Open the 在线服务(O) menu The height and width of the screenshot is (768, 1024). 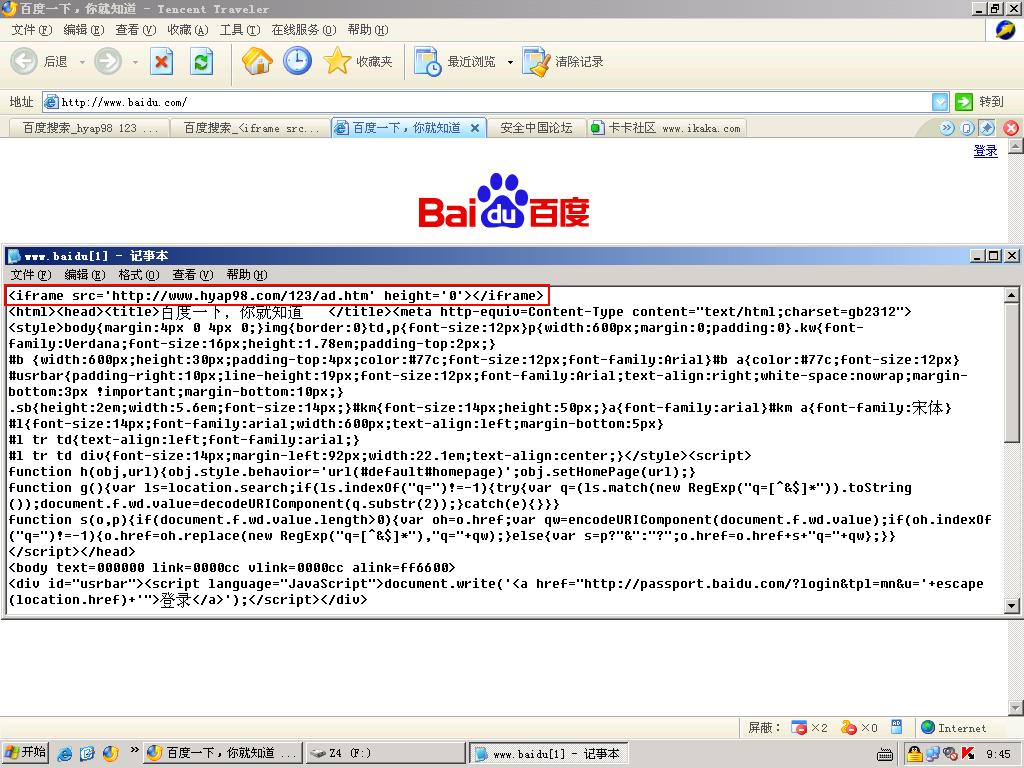coord(304,30)
